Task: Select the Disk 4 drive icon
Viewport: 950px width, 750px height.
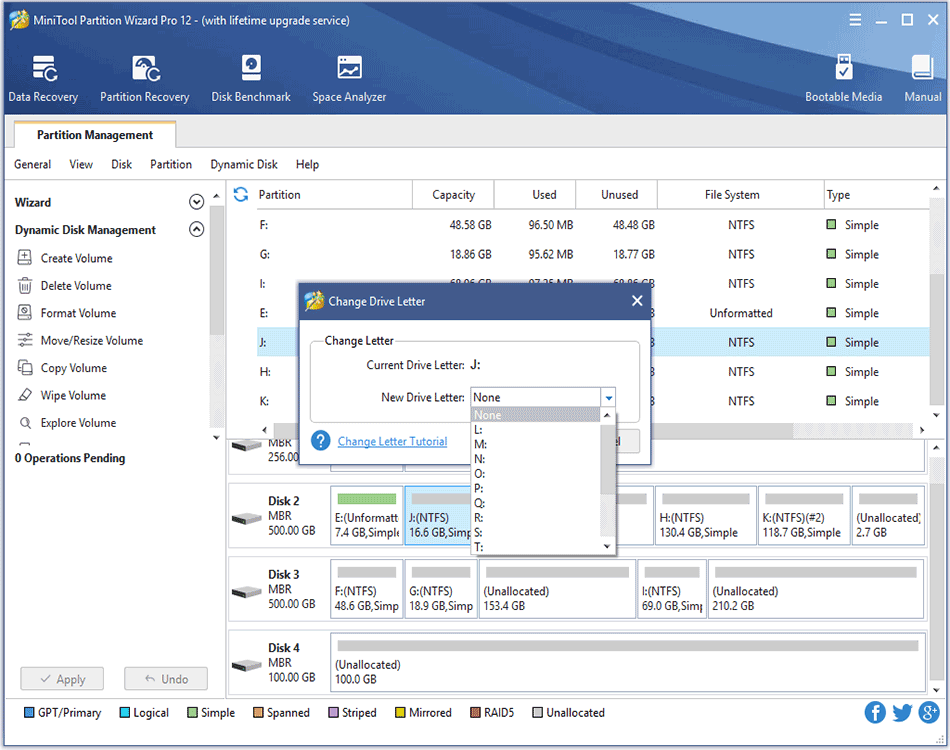Action: (x=247, y=665)
